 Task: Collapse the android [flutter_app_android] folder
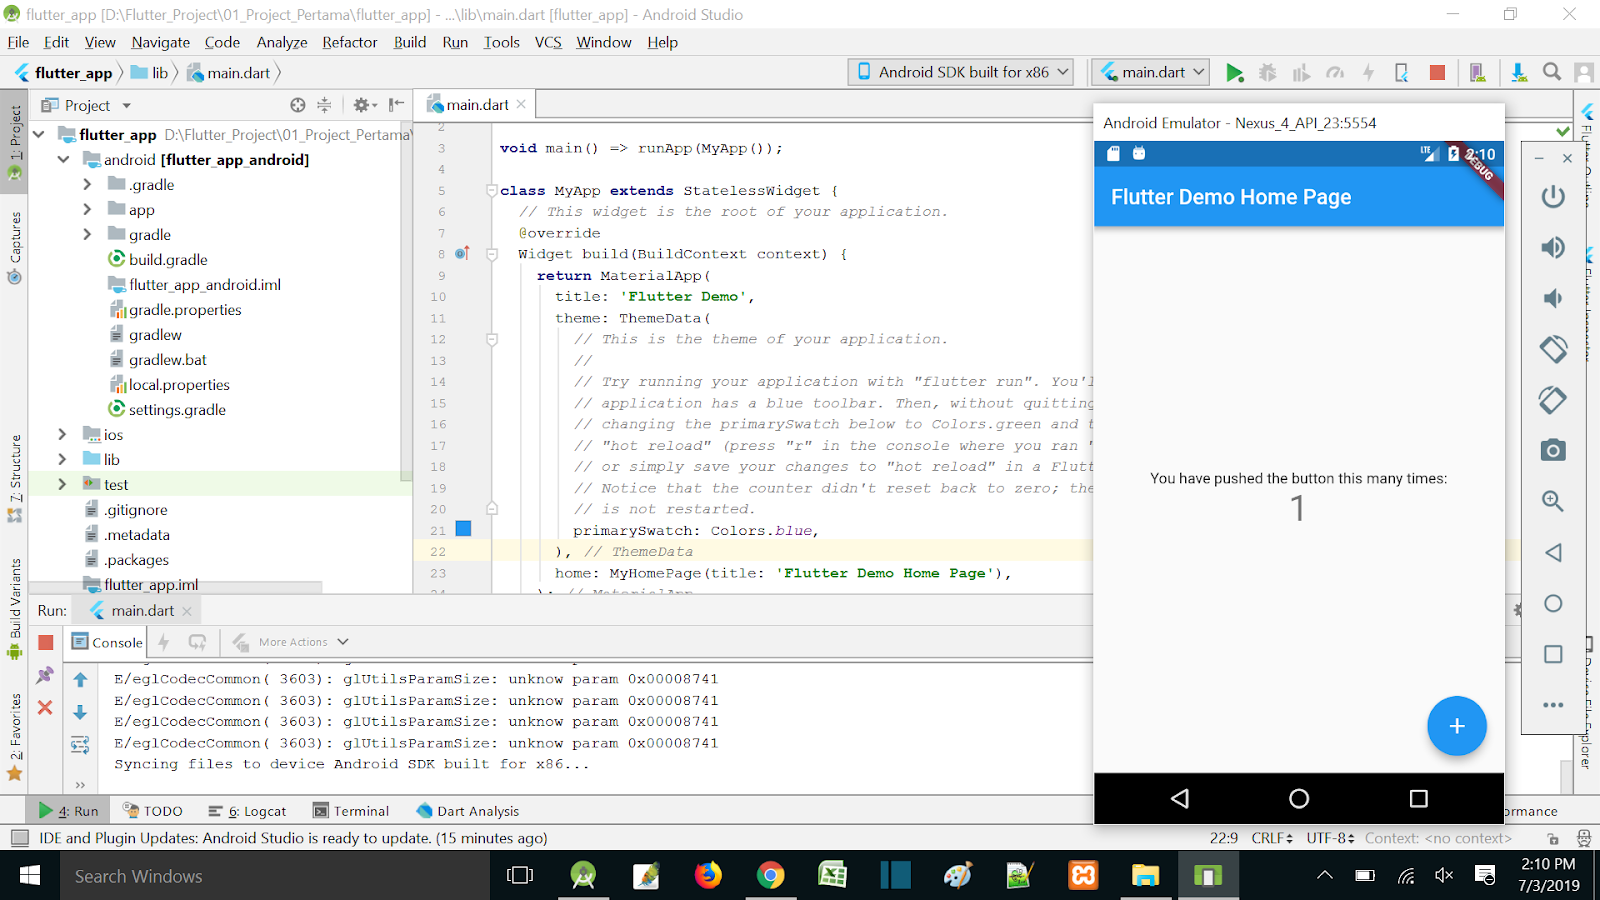[x=63, y=160]
